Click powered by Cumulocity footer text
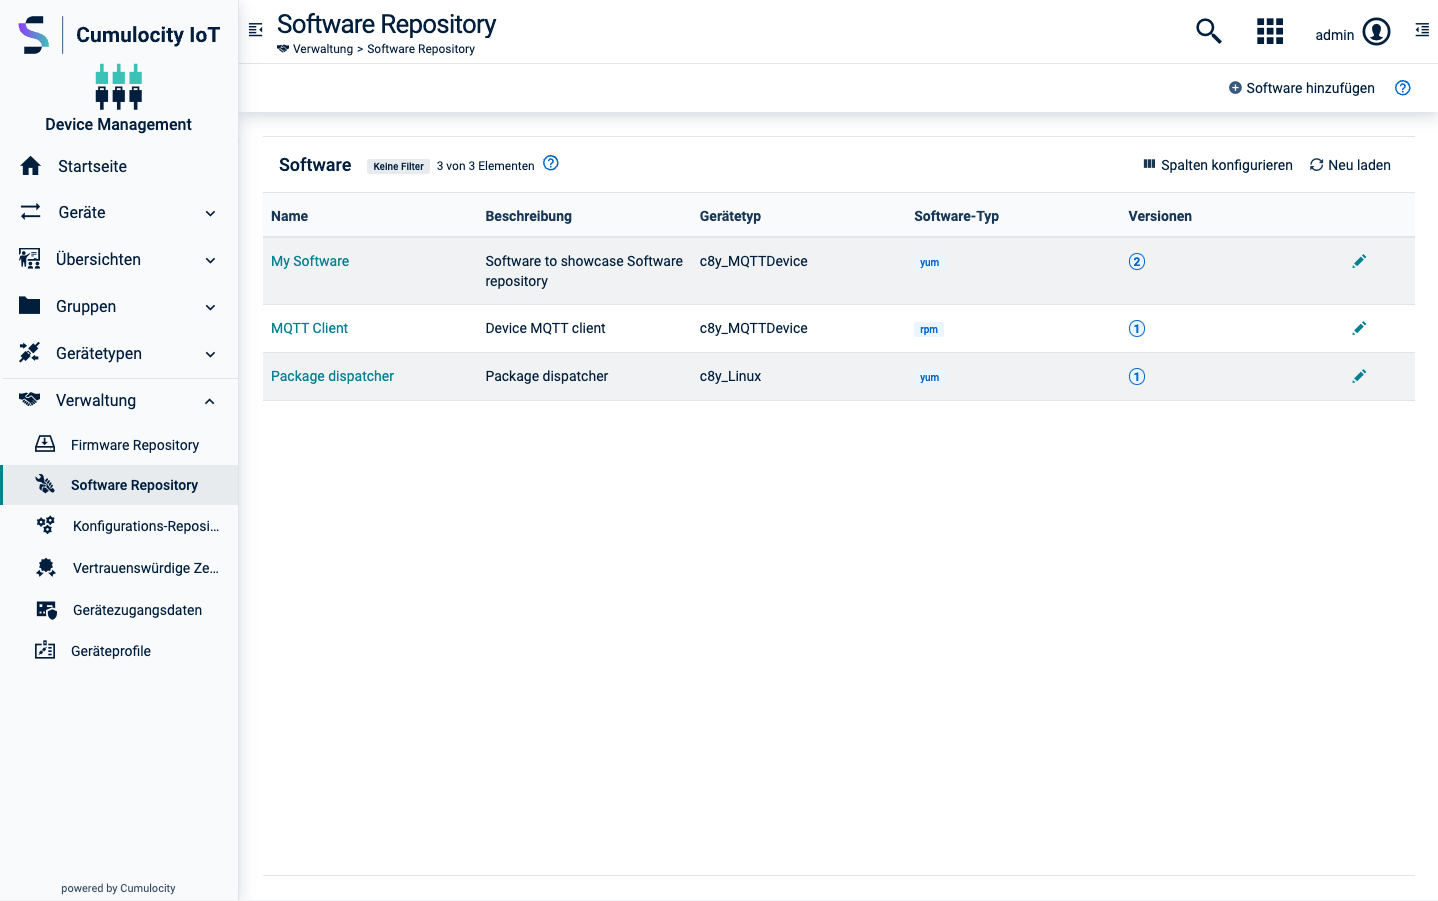Screen dimensions: 1438x901 (x=118, y=888)
